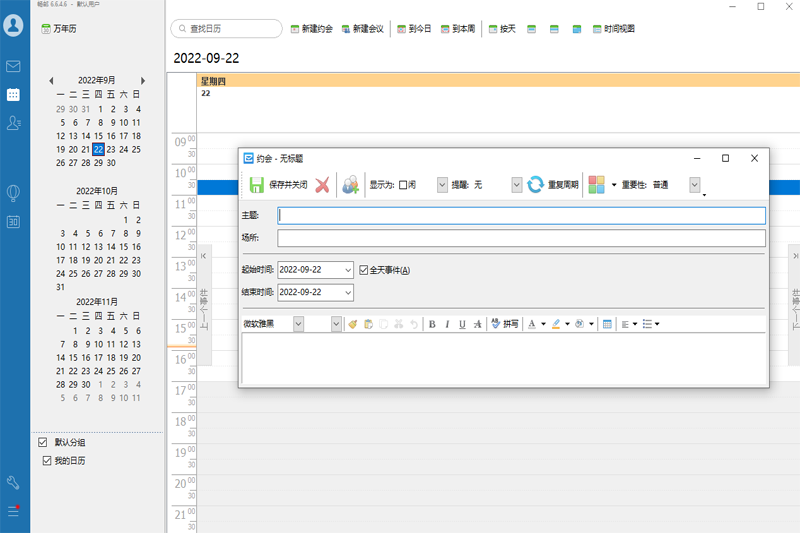Image resolution: width=800 pixels, height=533 pixels.
Task: Open the mail view in left sidebar
Action: coord(14,66)
